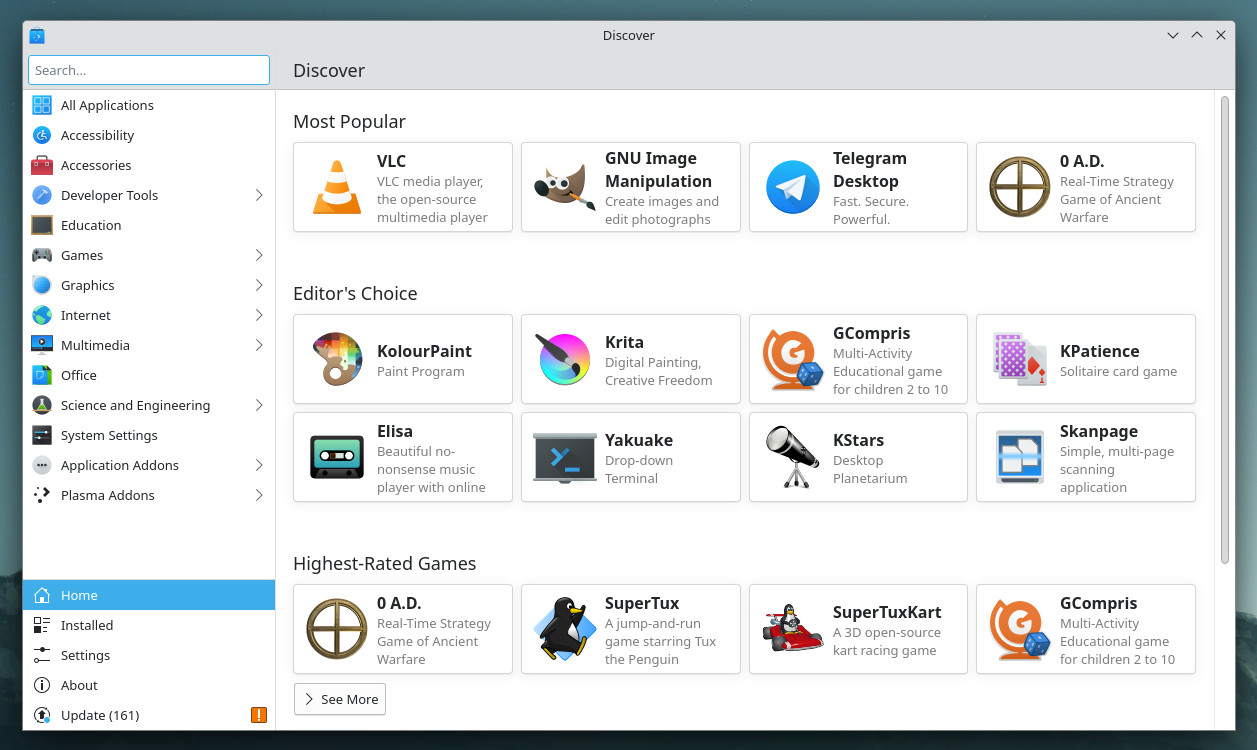Image resolution: width=1257 pixels, height=750 pixels.
Task: Open the Installed applications page
Action: [149, 625]
